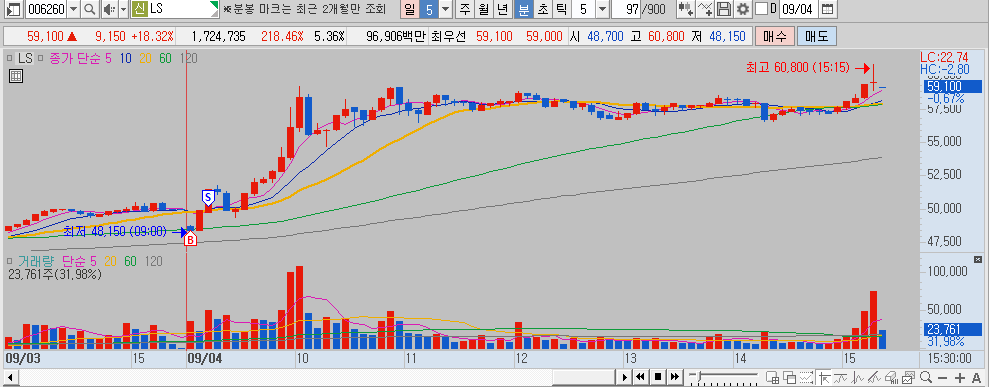Image resolution: width=989 pixels, height=387 pixels.
Task: Click the stock code field 006260
Action: click(x=45, y=9)
